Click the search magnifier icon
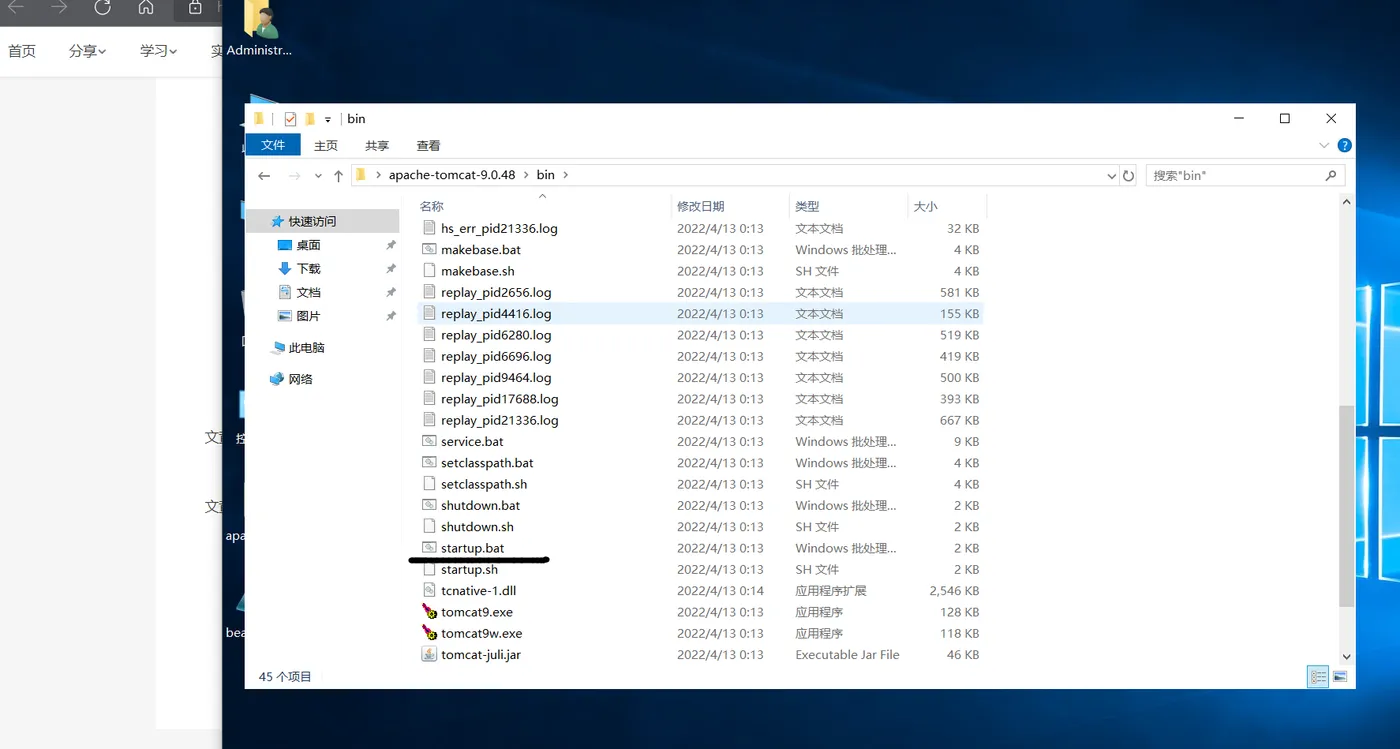Viewport: 1400px width, 749px height. point(1330,175)
